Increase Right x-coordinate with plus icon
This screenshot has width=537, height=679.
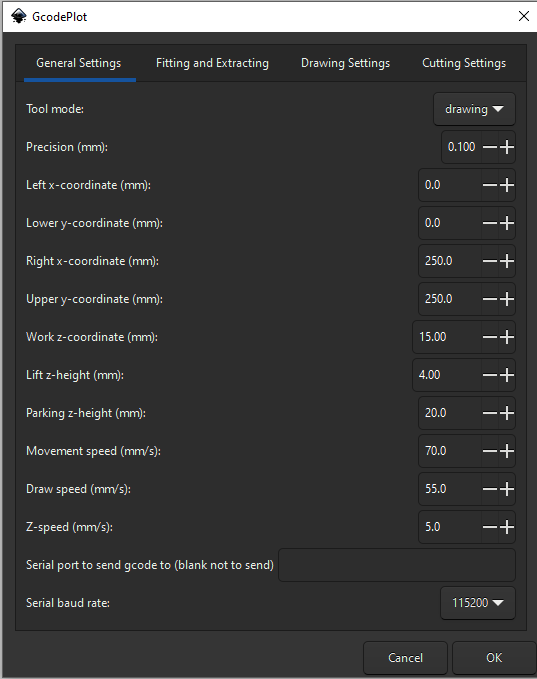tap(507, 261)
